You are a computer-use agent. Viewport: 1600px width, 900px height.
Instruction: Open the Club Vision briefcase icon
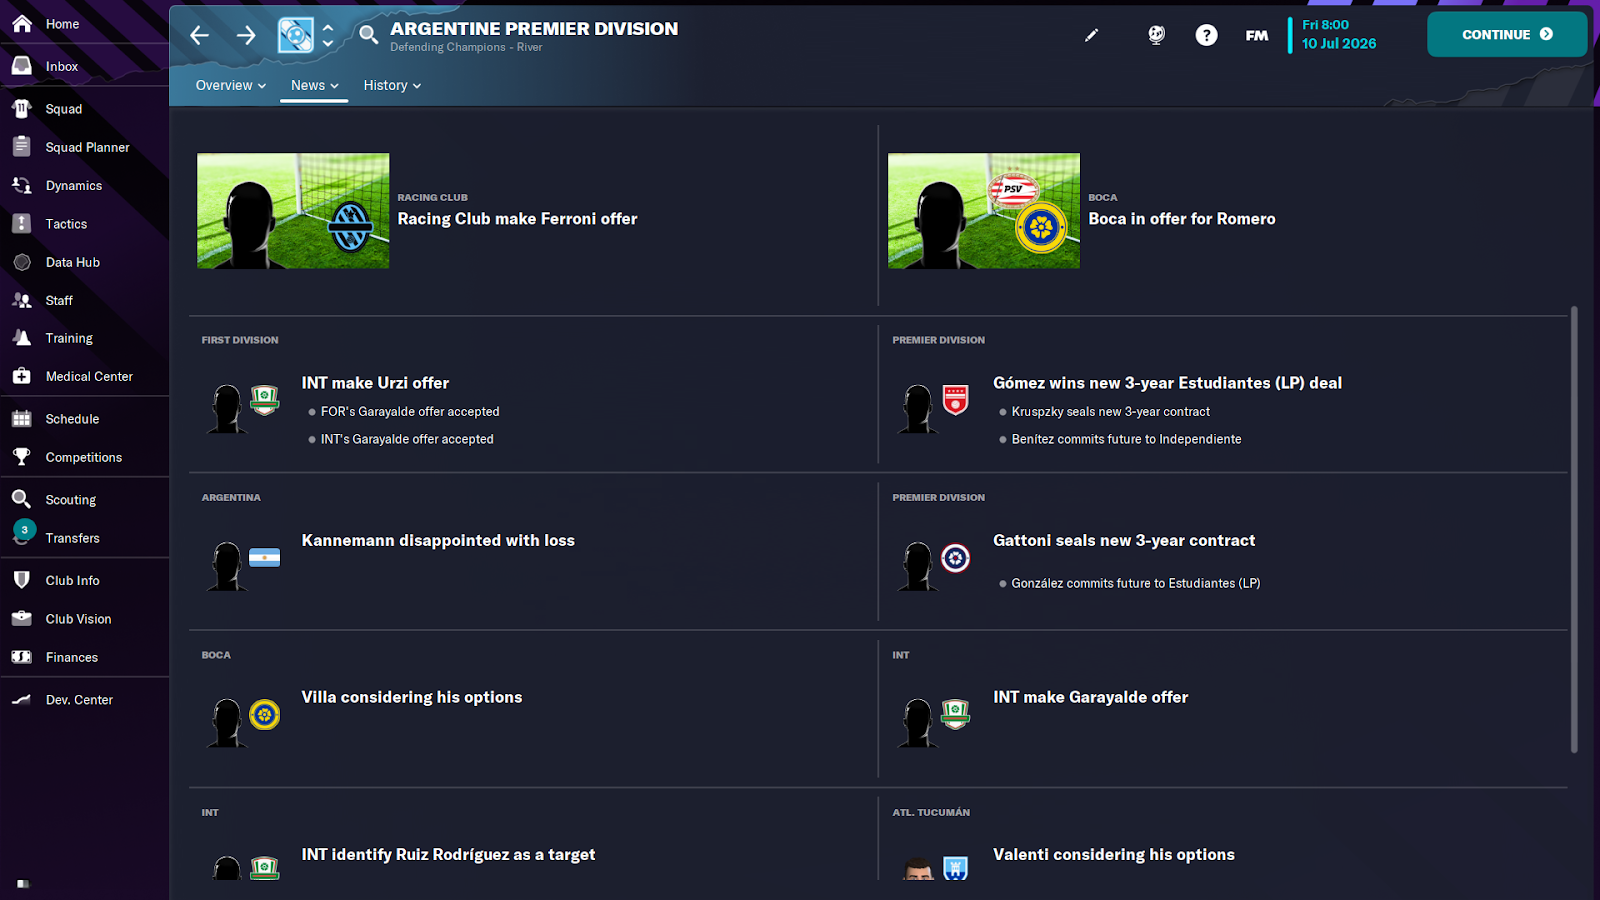22,619
